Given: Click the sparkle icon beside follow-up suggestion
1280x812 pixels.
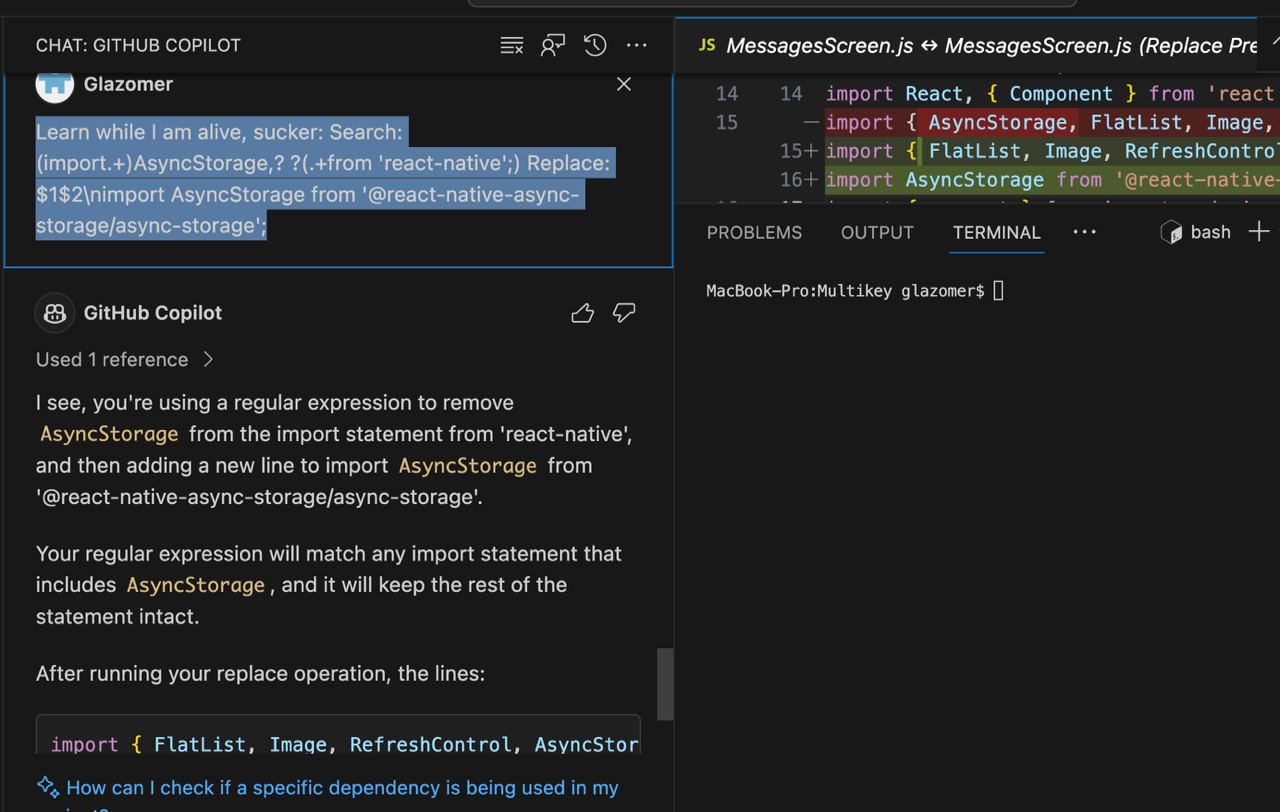Looking at the screenshot, I should 48,787.
